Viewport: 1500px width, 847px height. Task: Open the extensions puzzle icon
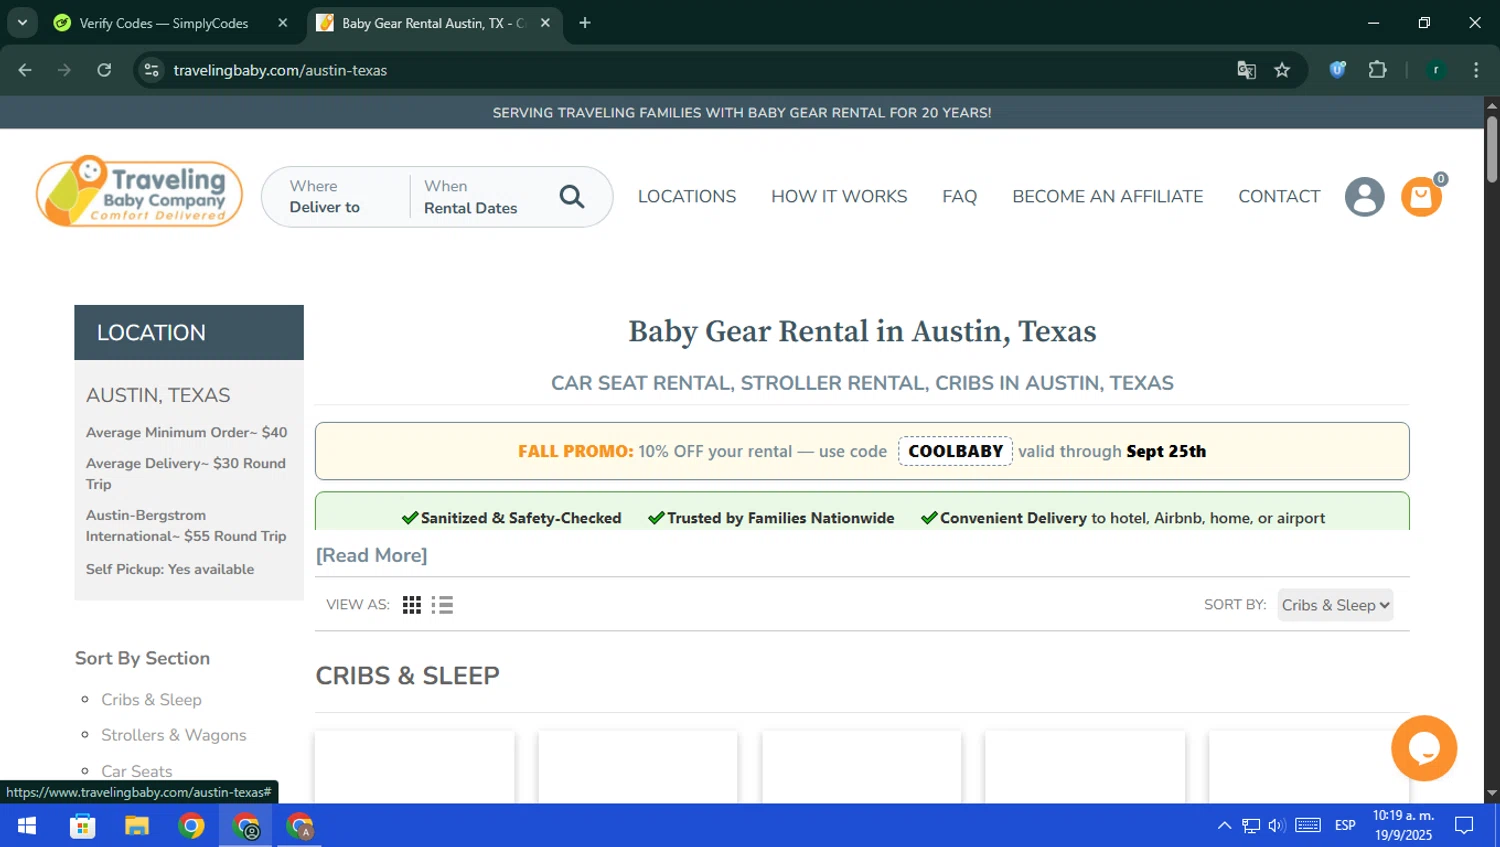(x=1377, y=70)
